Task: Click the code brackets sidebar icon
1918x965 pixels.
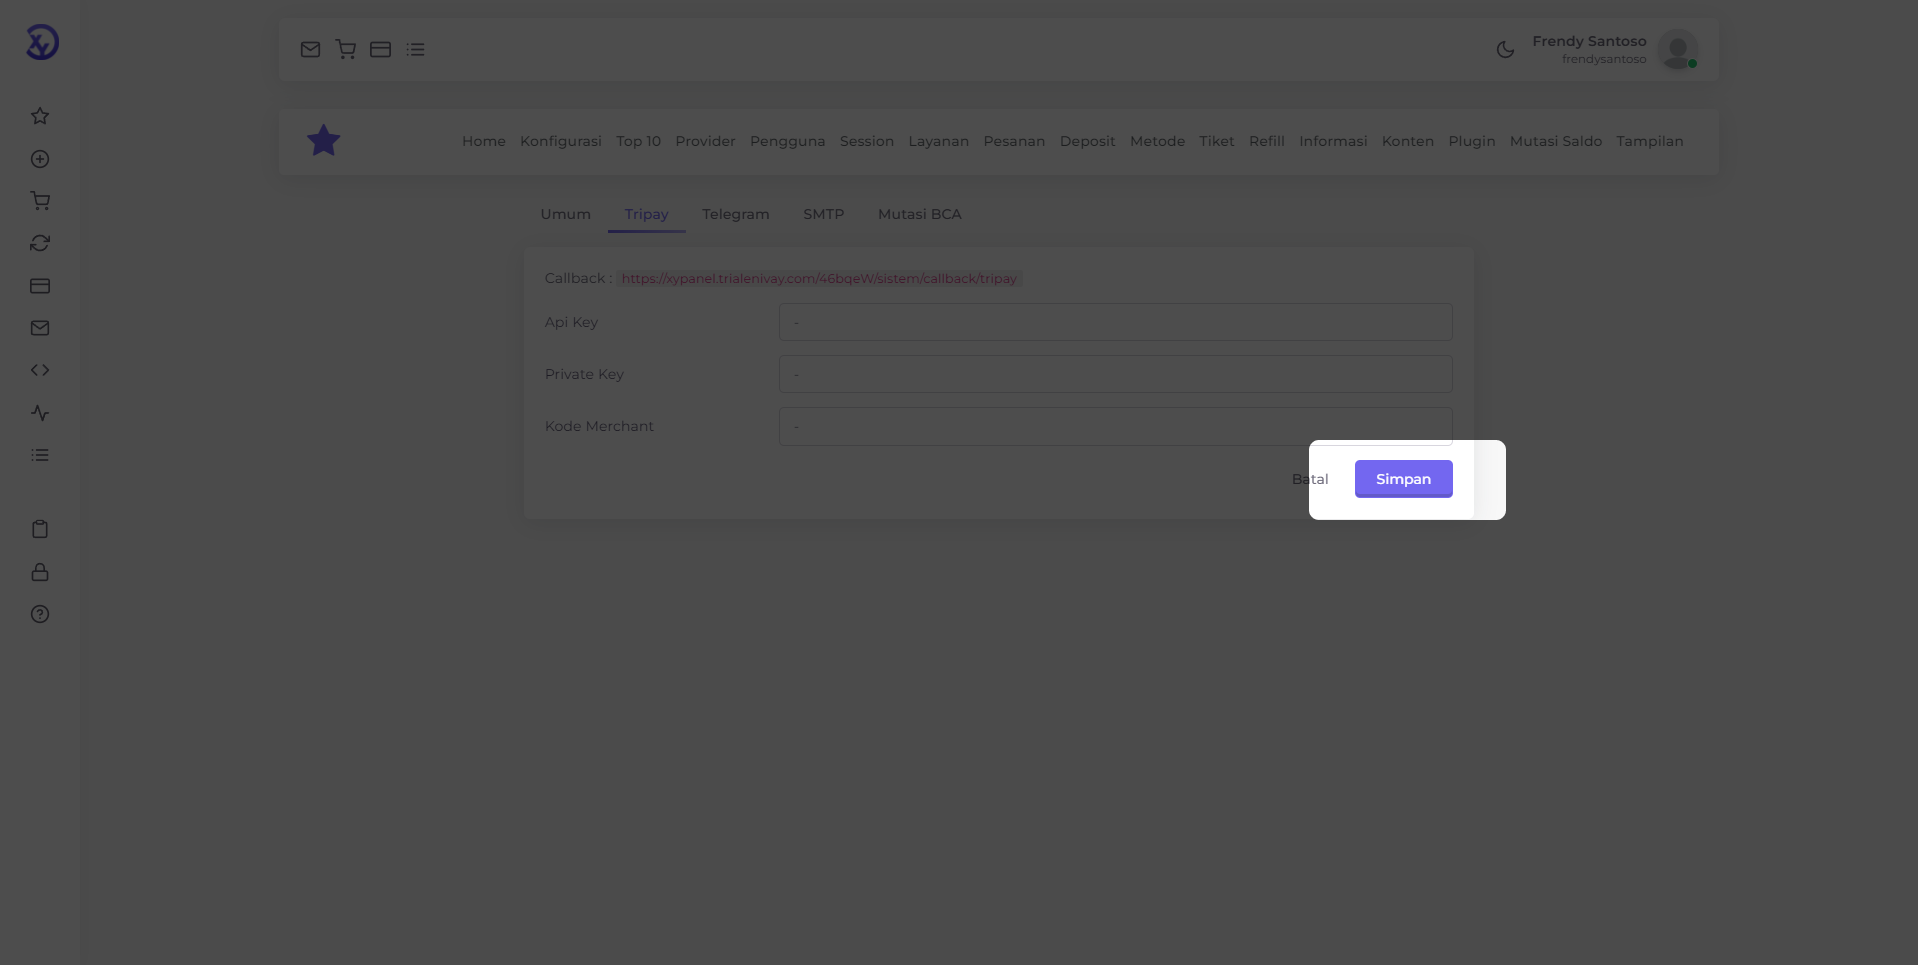Action: point(40,370)
